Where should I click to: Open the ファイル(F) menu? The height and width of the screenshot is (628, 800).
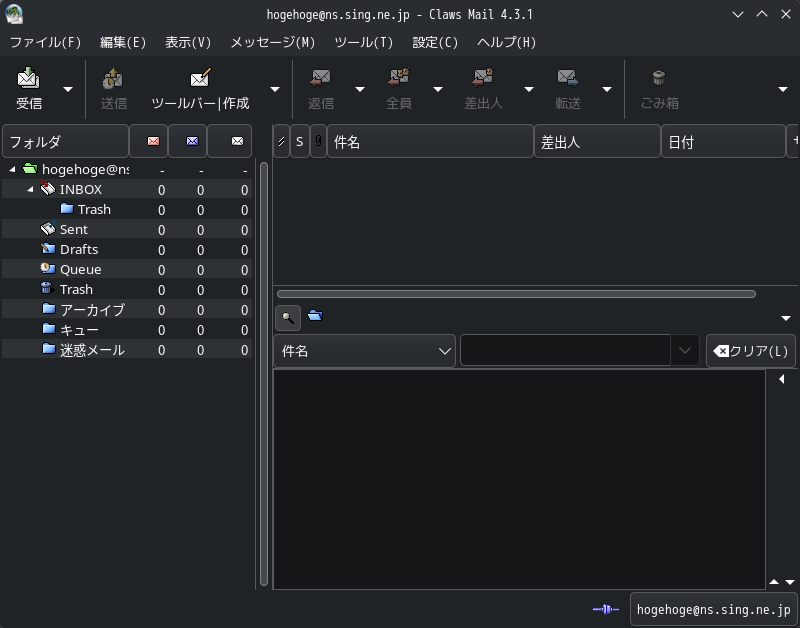[x=45, y=42]
